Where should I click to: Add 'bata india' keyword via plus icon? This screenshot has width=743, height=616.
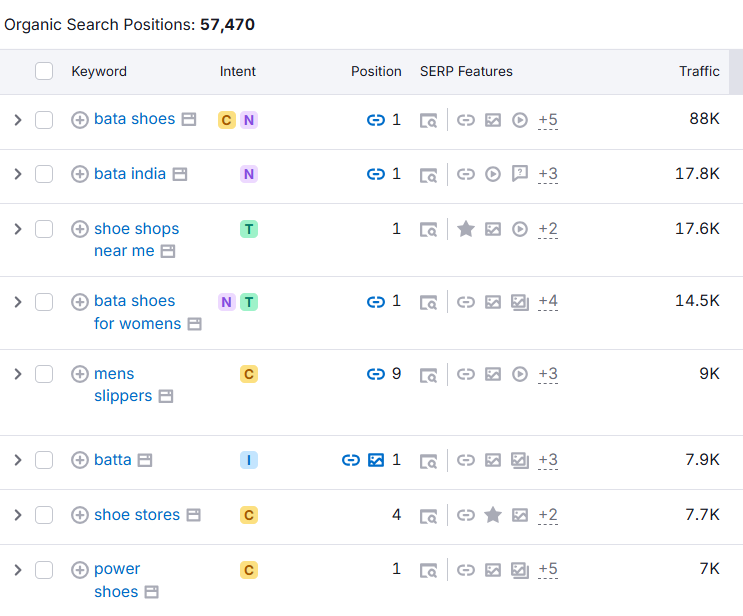tap(80, 174)
